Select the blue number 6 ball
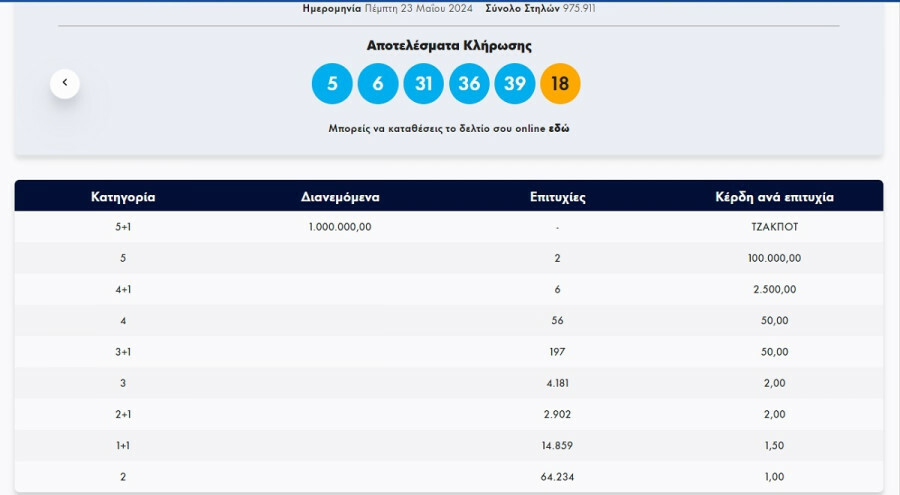The width and height of the screenshot is (900, 495). 378,84
